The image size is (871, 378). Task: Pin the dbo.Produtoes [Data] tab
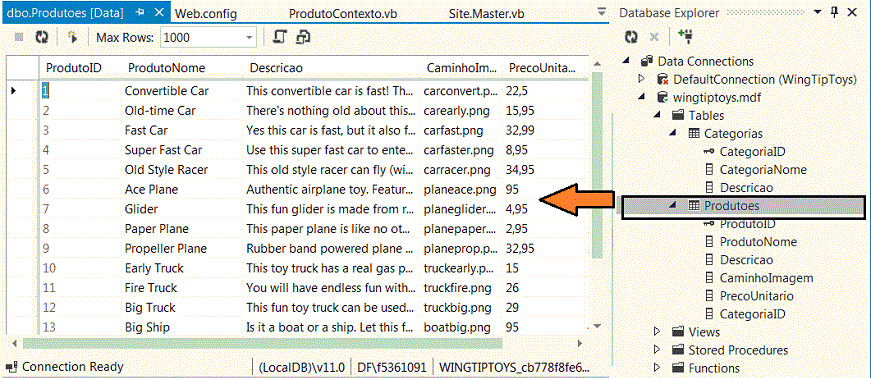click(x=139, y=12)
